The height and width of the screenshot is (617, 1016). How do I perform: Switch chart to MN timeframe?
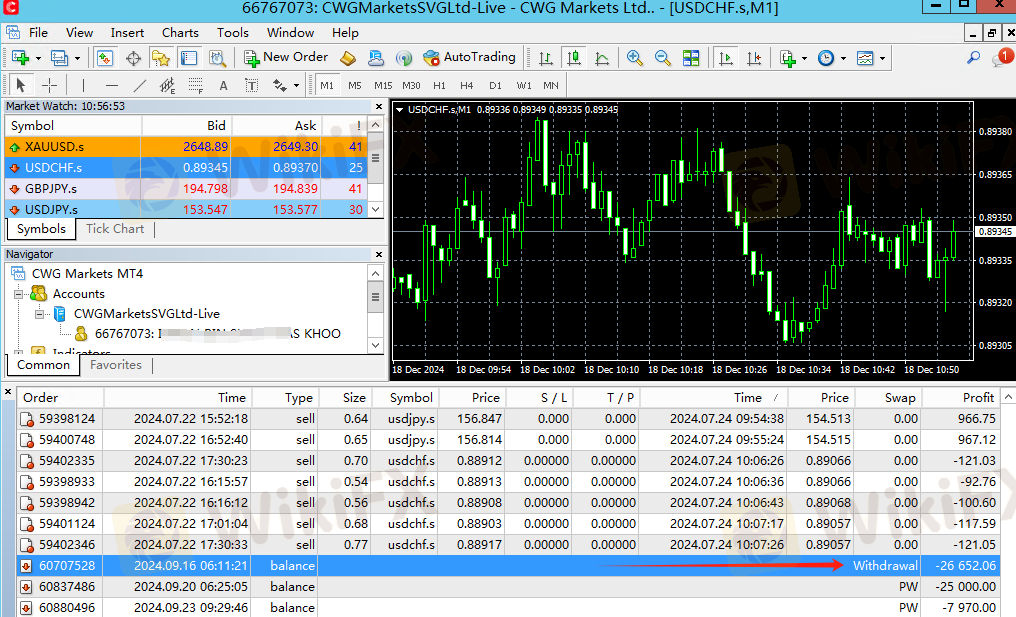[x=551, y=85]
